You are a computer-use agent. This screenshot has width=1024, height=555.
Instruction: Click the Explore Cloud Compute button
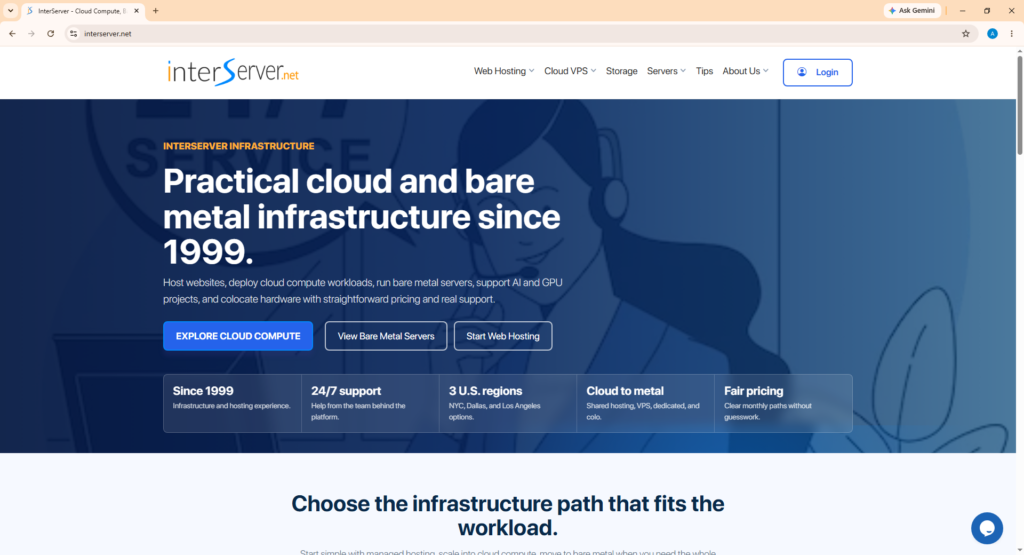[x=238, y=336]
